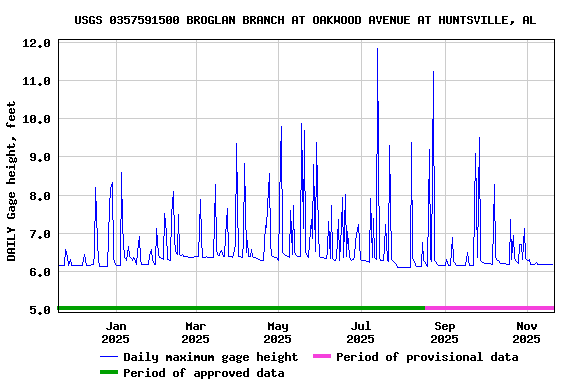Click the 11.2 ft peak before Sep 2025
The height and width of the screenshot is (384, 576).
[433, 72]
